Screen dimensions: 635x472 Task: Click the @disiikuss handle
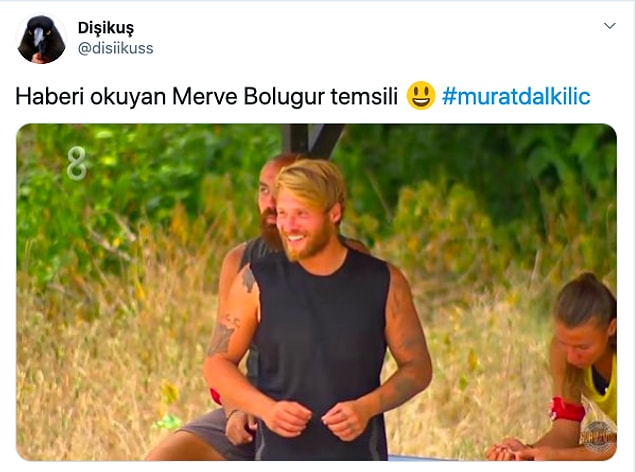(x=115, y=49)
